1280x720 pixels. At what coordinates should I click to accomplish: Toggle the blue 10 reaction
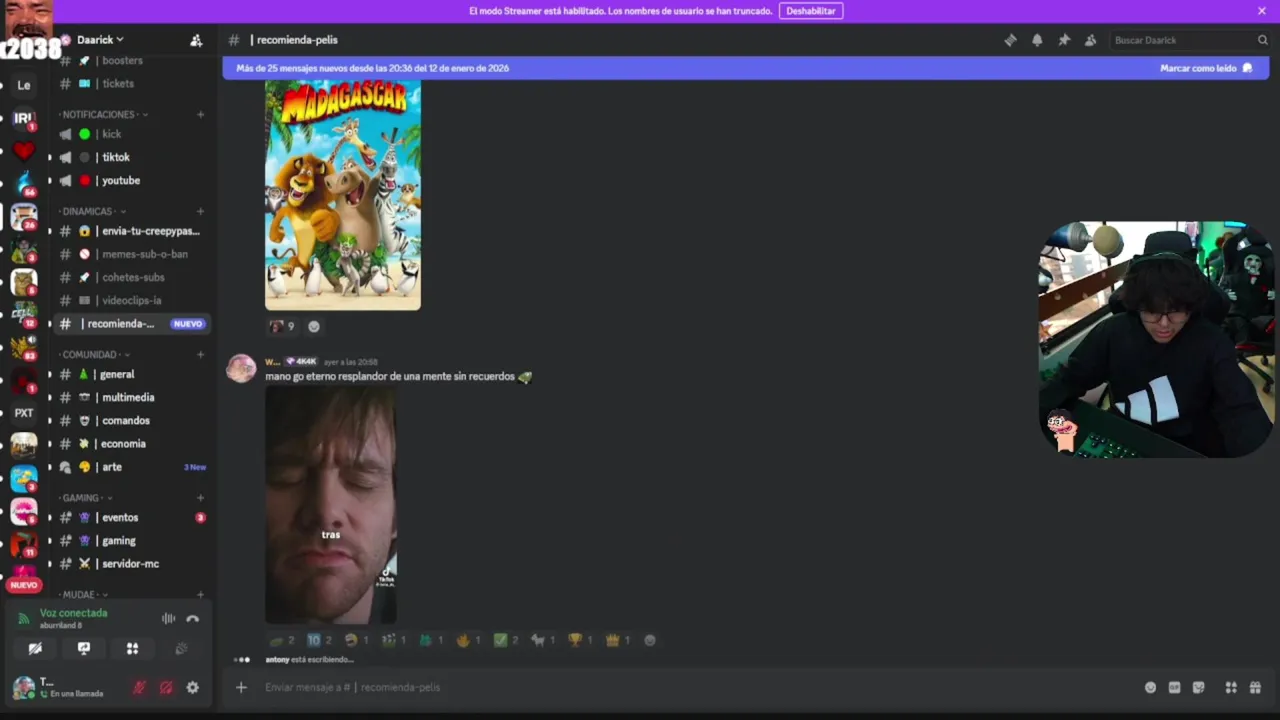(x=319, y=640)
